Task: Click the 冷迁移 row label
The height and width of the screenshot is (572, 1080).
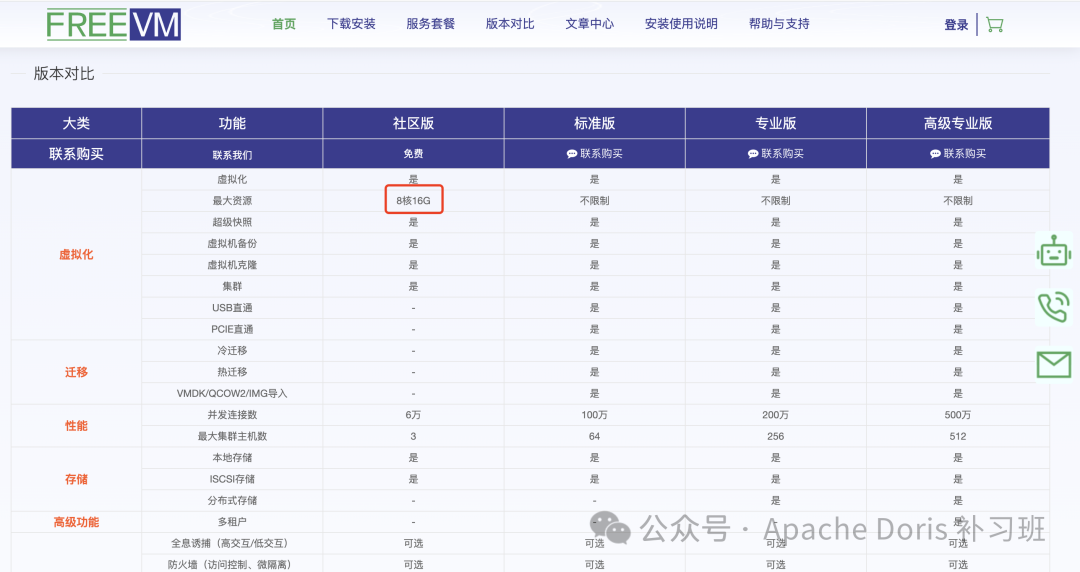Action: (x=232, y=350)
